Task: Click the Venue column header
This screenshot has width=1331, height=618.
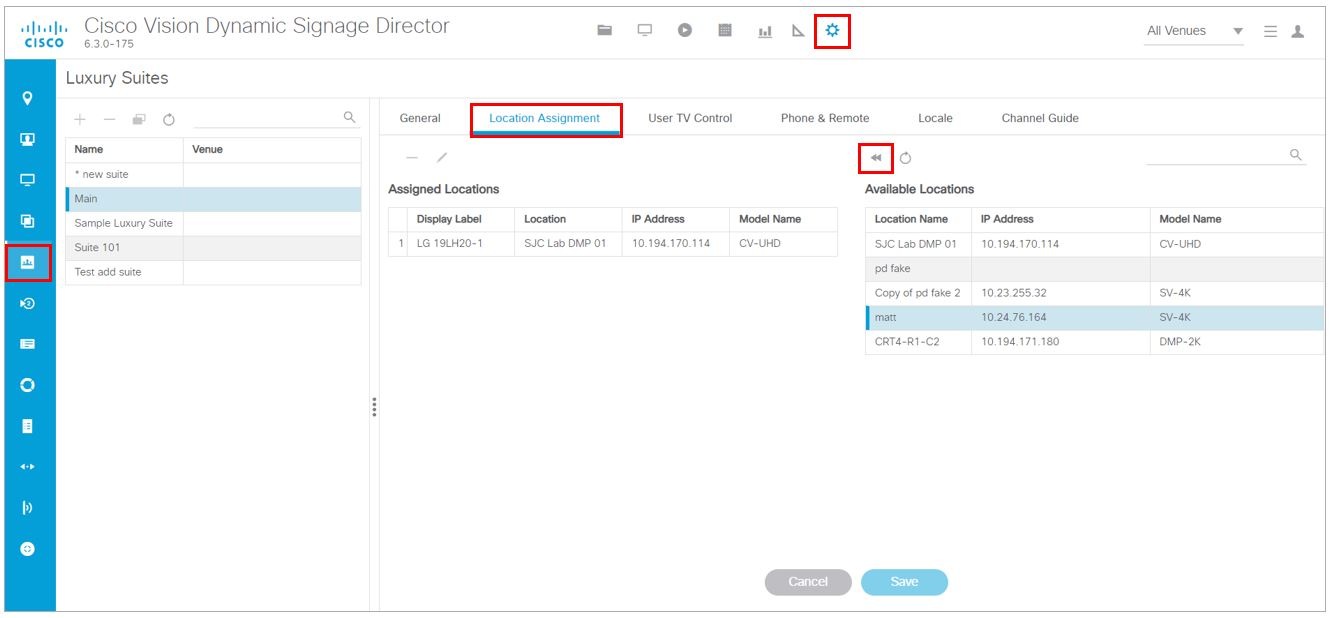Action: [x=272, y=150]
